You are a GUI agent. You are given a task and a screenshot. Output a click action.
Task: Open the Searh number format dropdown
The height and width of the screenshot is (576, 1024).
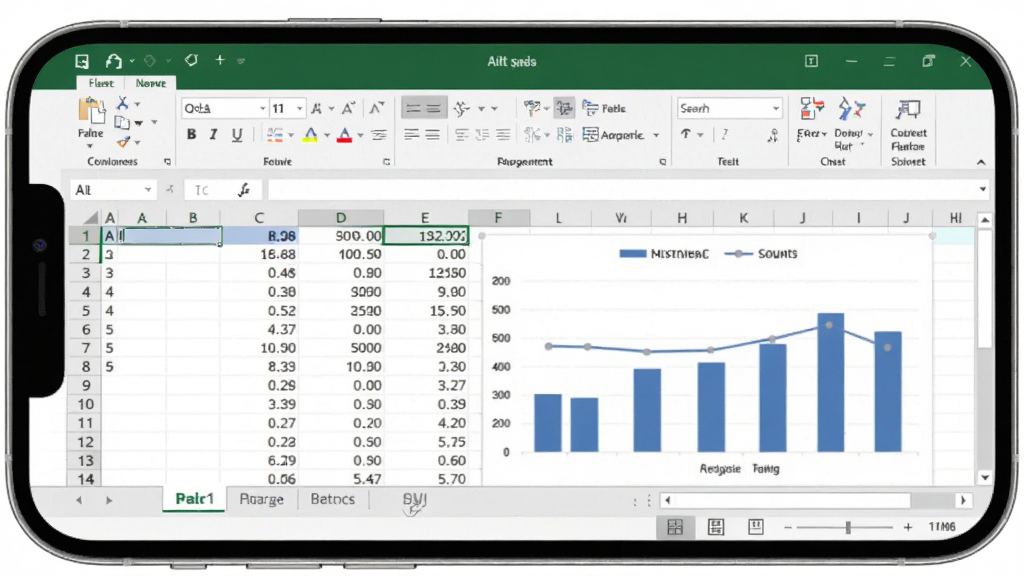click(776, 108)
